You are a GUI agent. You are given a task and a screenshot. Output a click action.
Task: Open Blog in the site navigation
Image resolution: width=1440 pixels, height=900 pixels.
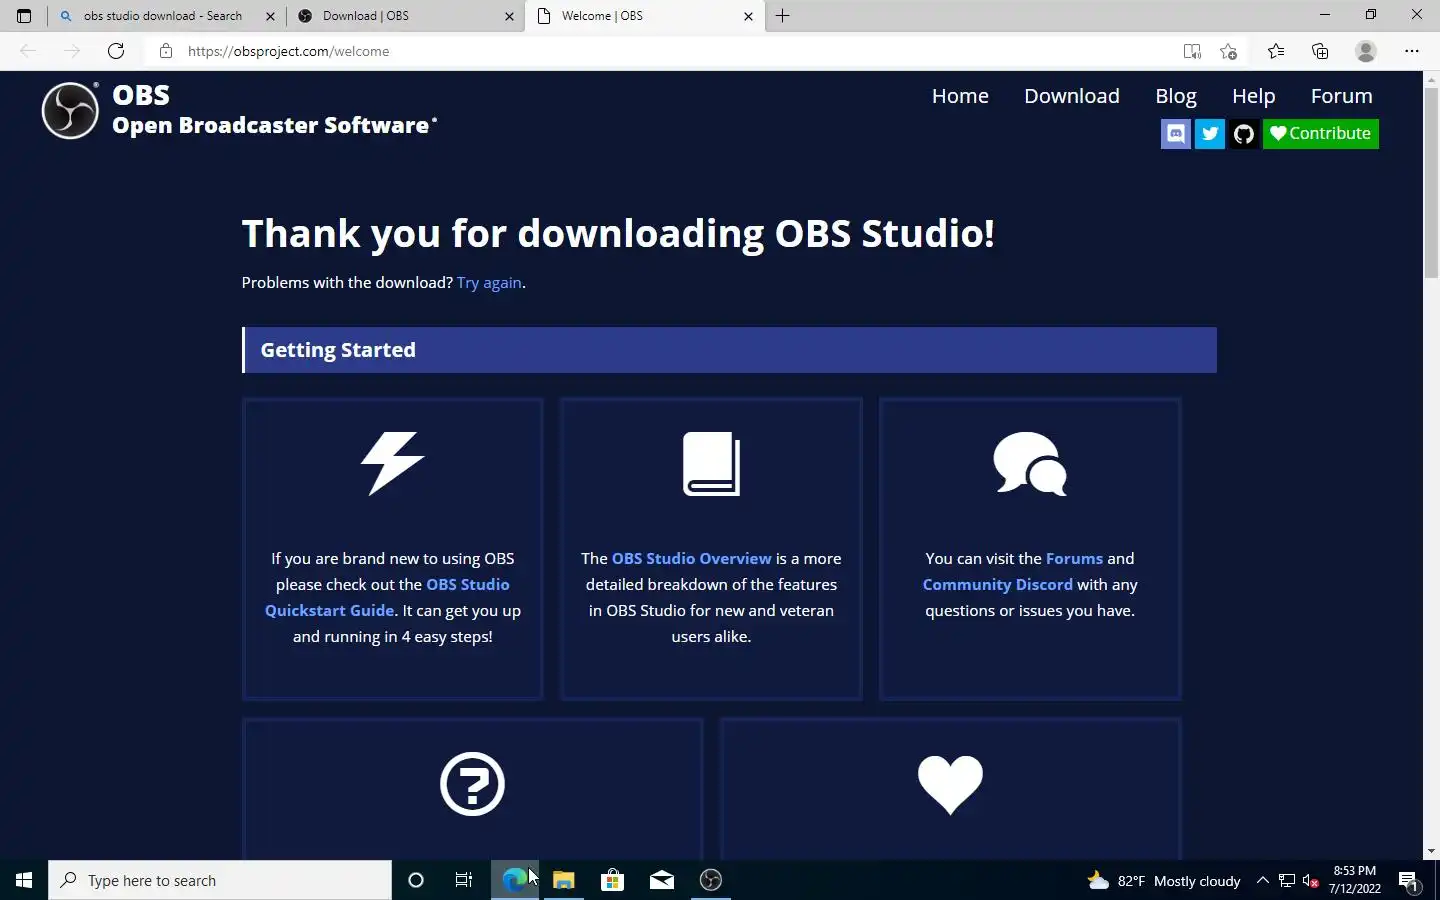[x=1176, y=96]
